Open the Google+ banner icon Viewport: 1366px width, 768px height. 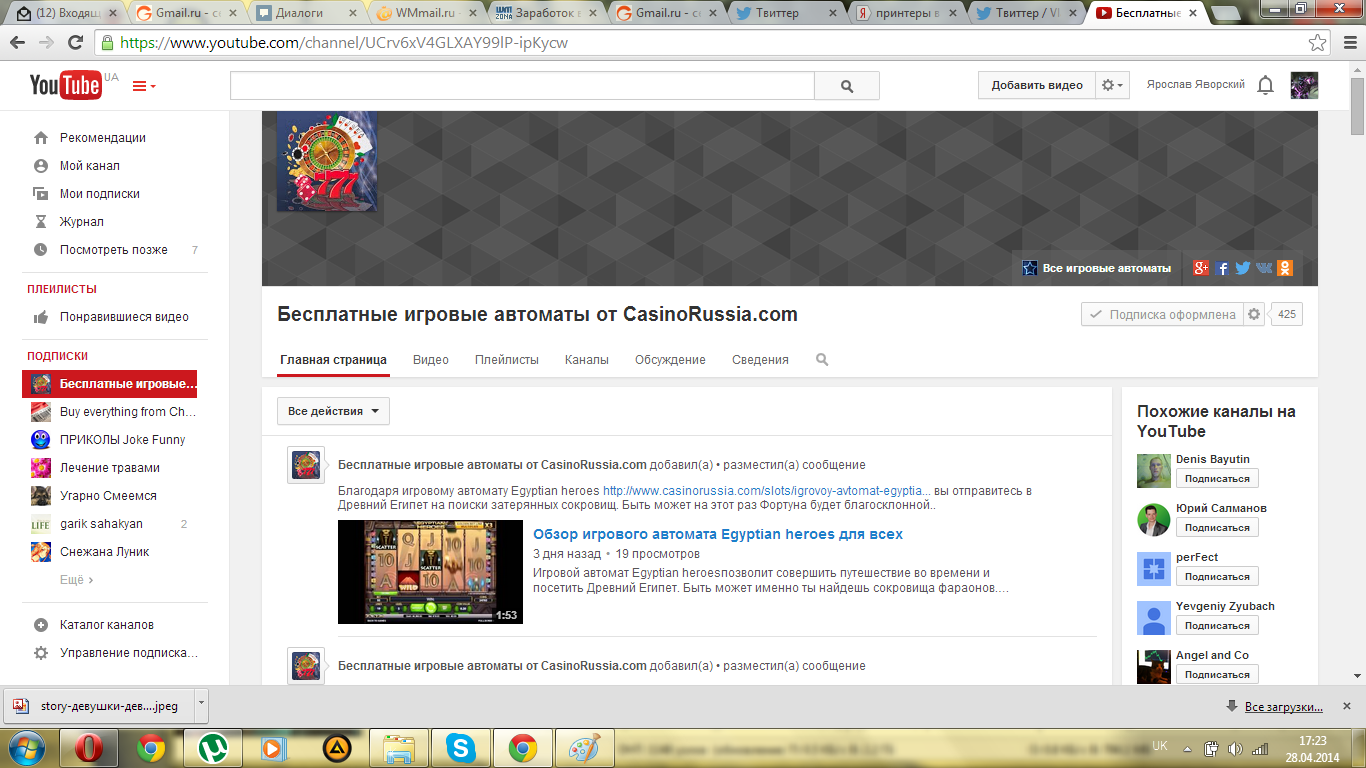click(x=1201, y=268)
